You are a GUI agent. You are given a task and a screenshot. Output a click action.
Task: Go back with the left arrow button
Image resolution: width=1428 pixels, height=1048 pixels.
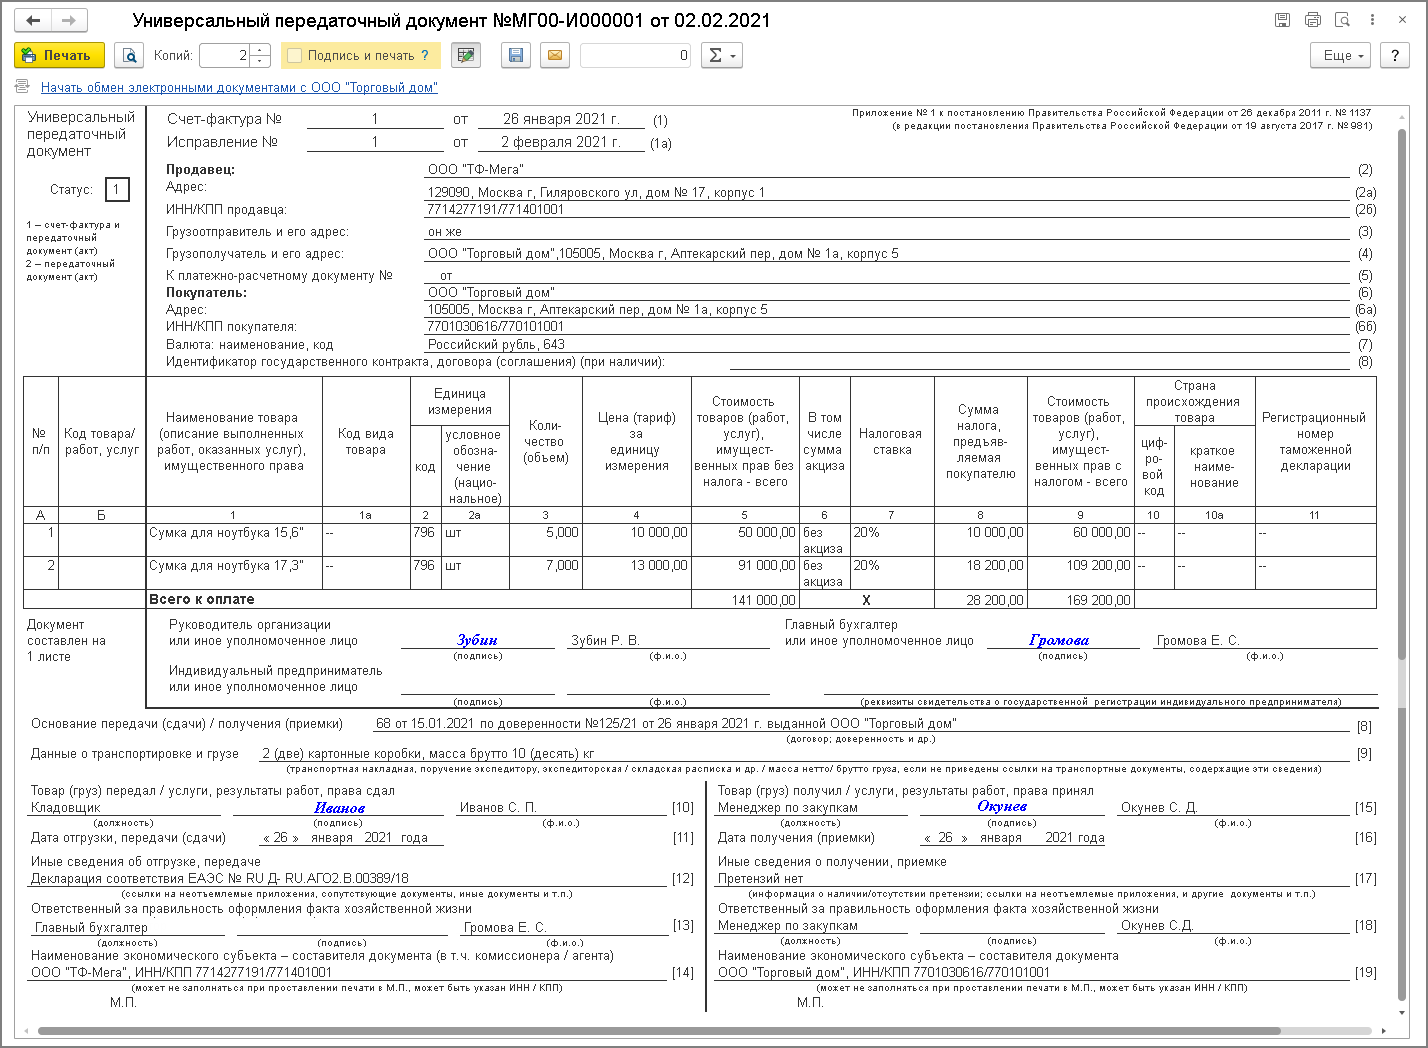point(33,20)
